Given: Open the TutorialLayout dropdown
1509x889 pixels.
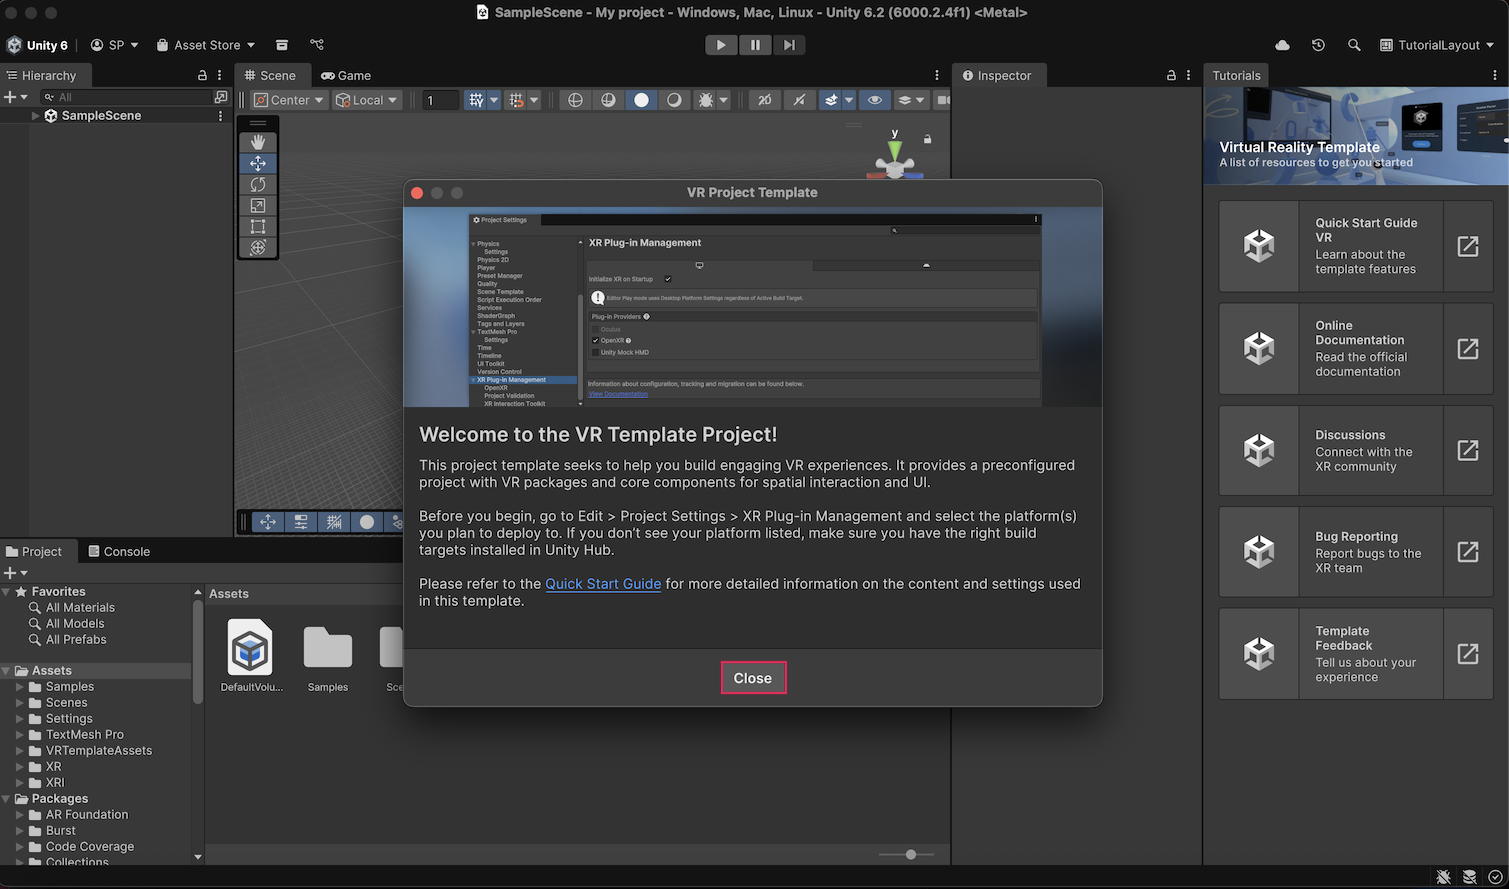Looking at the screenshot, I should (1437, 45).
